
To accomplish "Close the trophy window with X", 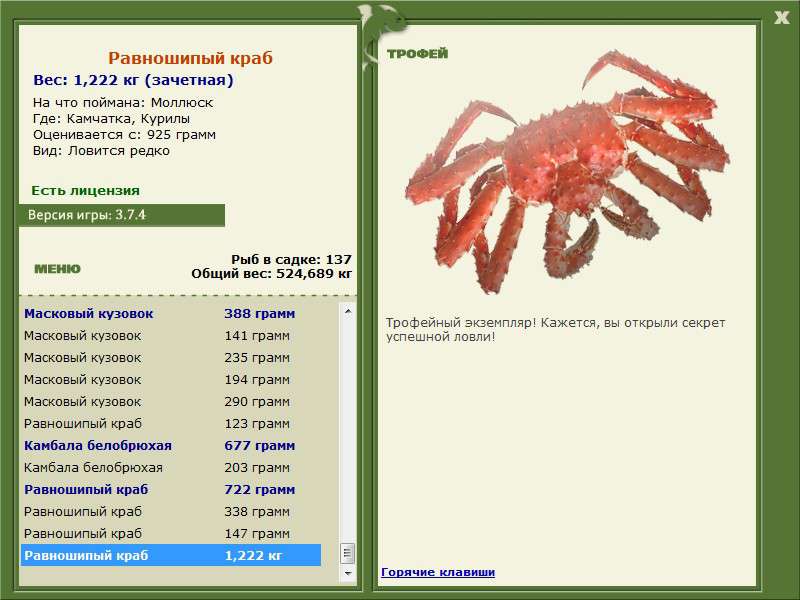I will point(781,18).
